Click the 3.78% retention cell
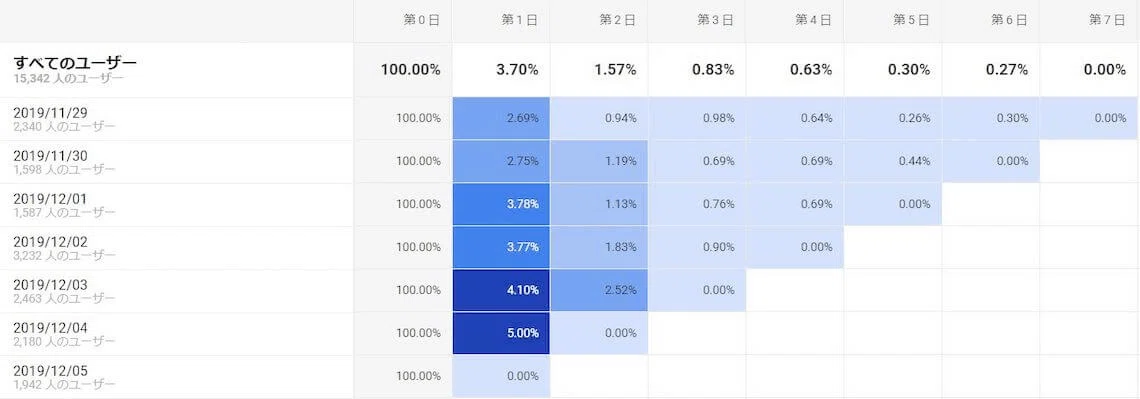This screenshot has width=1140, height=399. (501, 204)
